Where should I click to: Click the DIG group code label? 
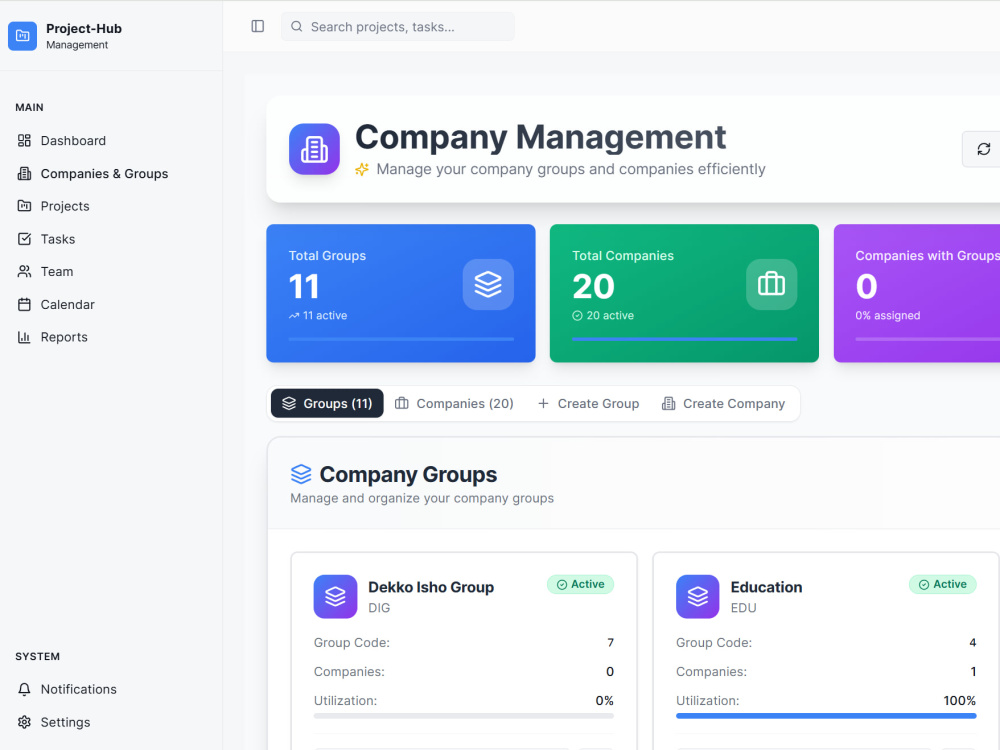(379, 608)
